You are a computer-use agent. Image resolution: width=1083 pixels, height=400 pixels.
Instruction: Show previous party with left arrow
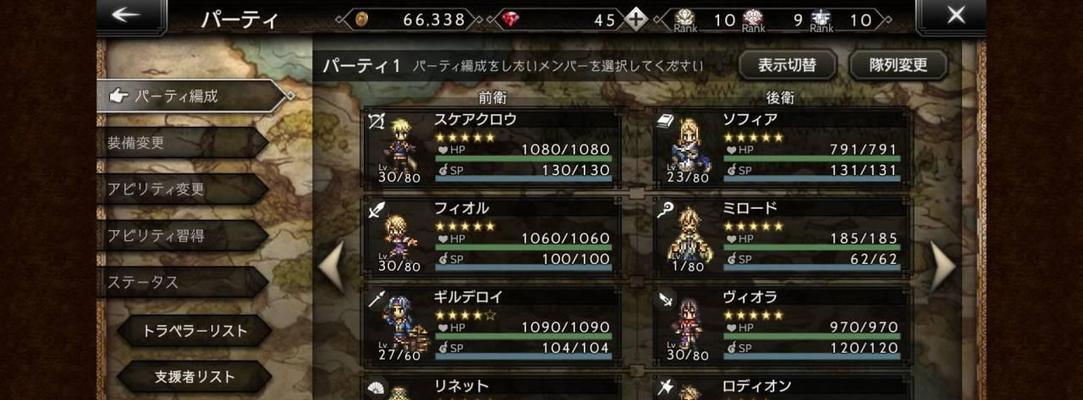pos(331,267)
